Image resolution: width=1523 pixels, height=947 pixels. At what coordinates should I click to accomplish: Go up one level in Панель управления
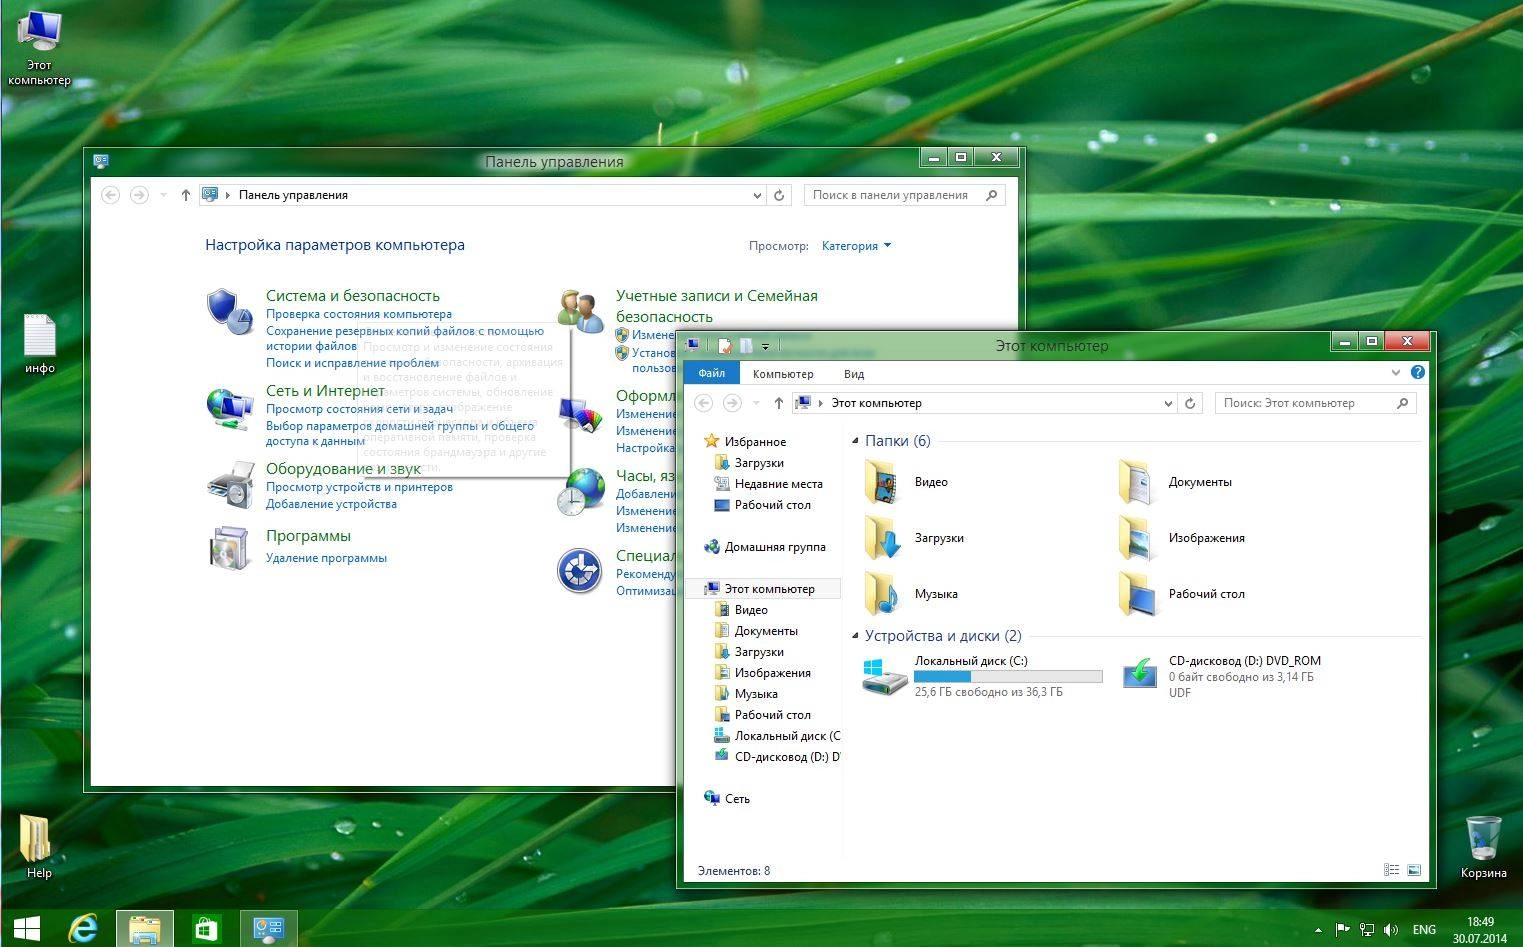(x=186, y=195)
